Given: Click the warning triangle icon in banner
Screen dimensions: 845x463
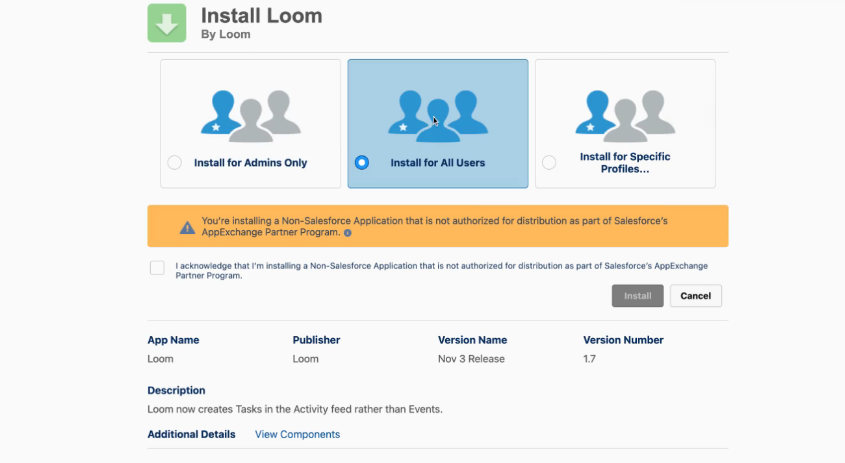Looking at the screenshot, I should click(x=187, y=227).
